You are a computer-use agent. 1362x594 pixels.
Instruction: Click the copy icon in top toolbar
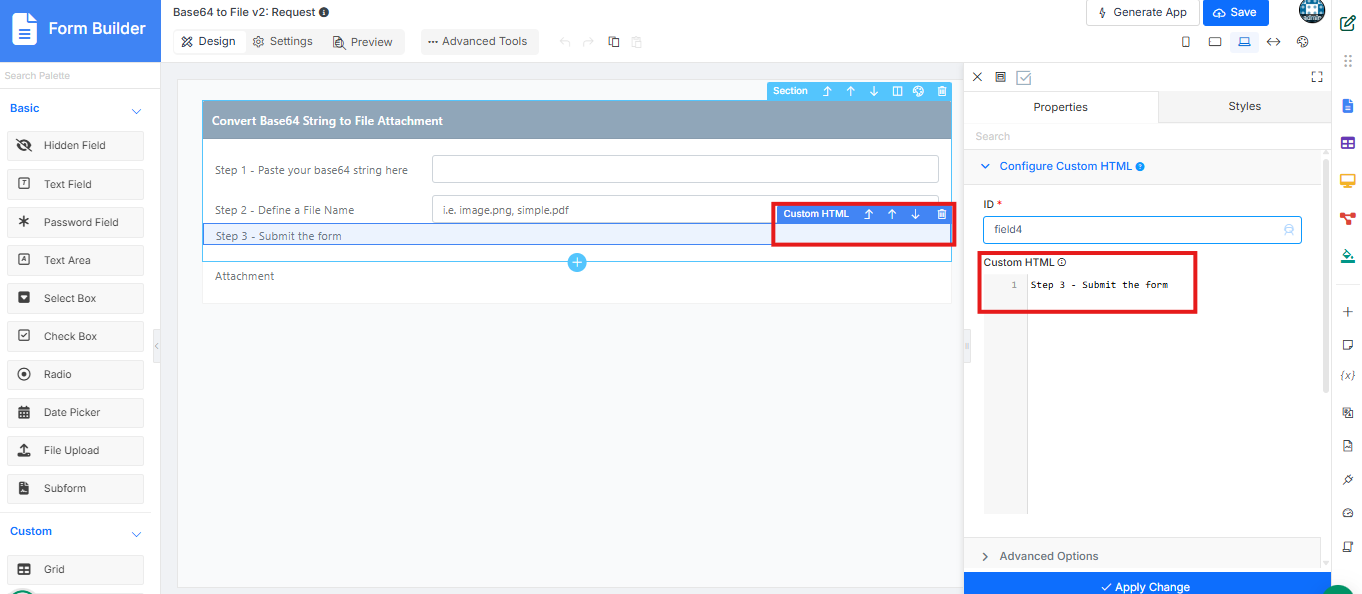pyautogui.click(x=614, y=42)
